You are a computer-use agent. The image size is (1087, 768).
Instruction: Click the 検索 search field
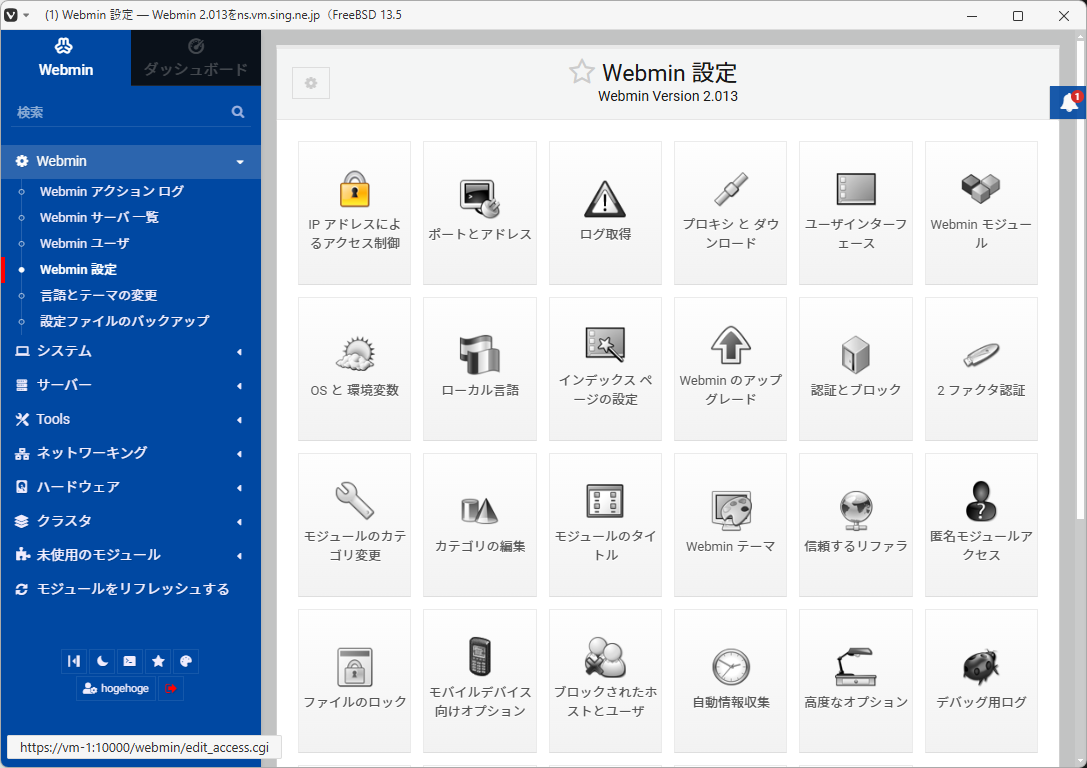121,112
